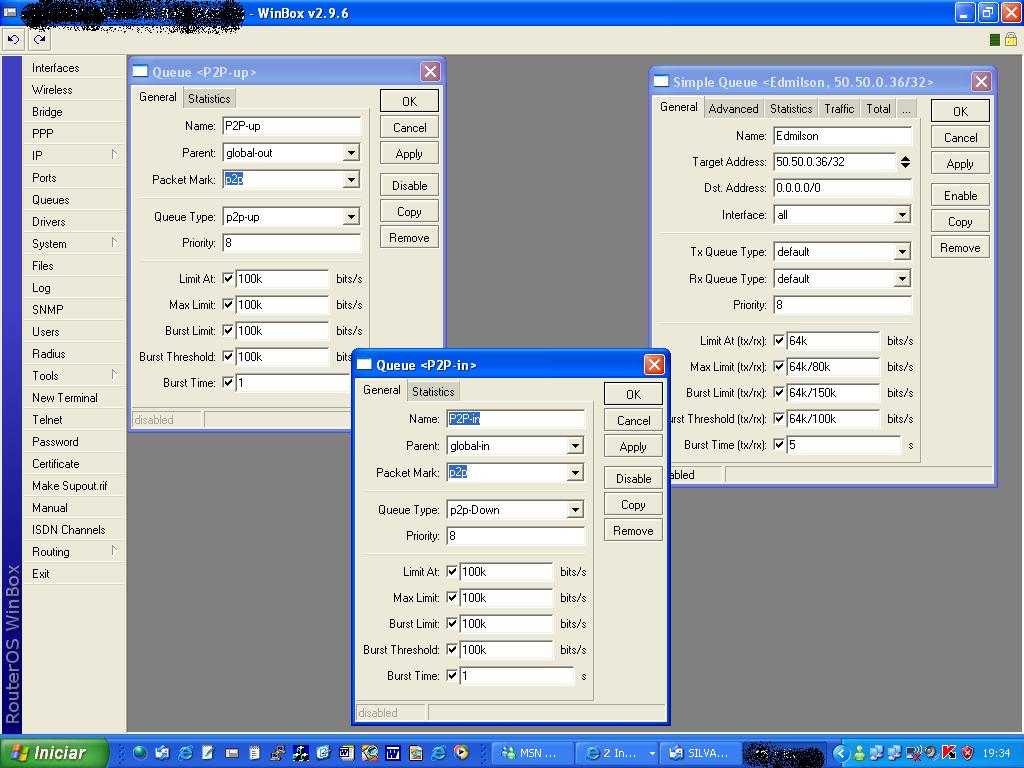Click the padlock icon in WinBox toolbar
Viewport: 1024px width, 768px height.
[1010, 40]
